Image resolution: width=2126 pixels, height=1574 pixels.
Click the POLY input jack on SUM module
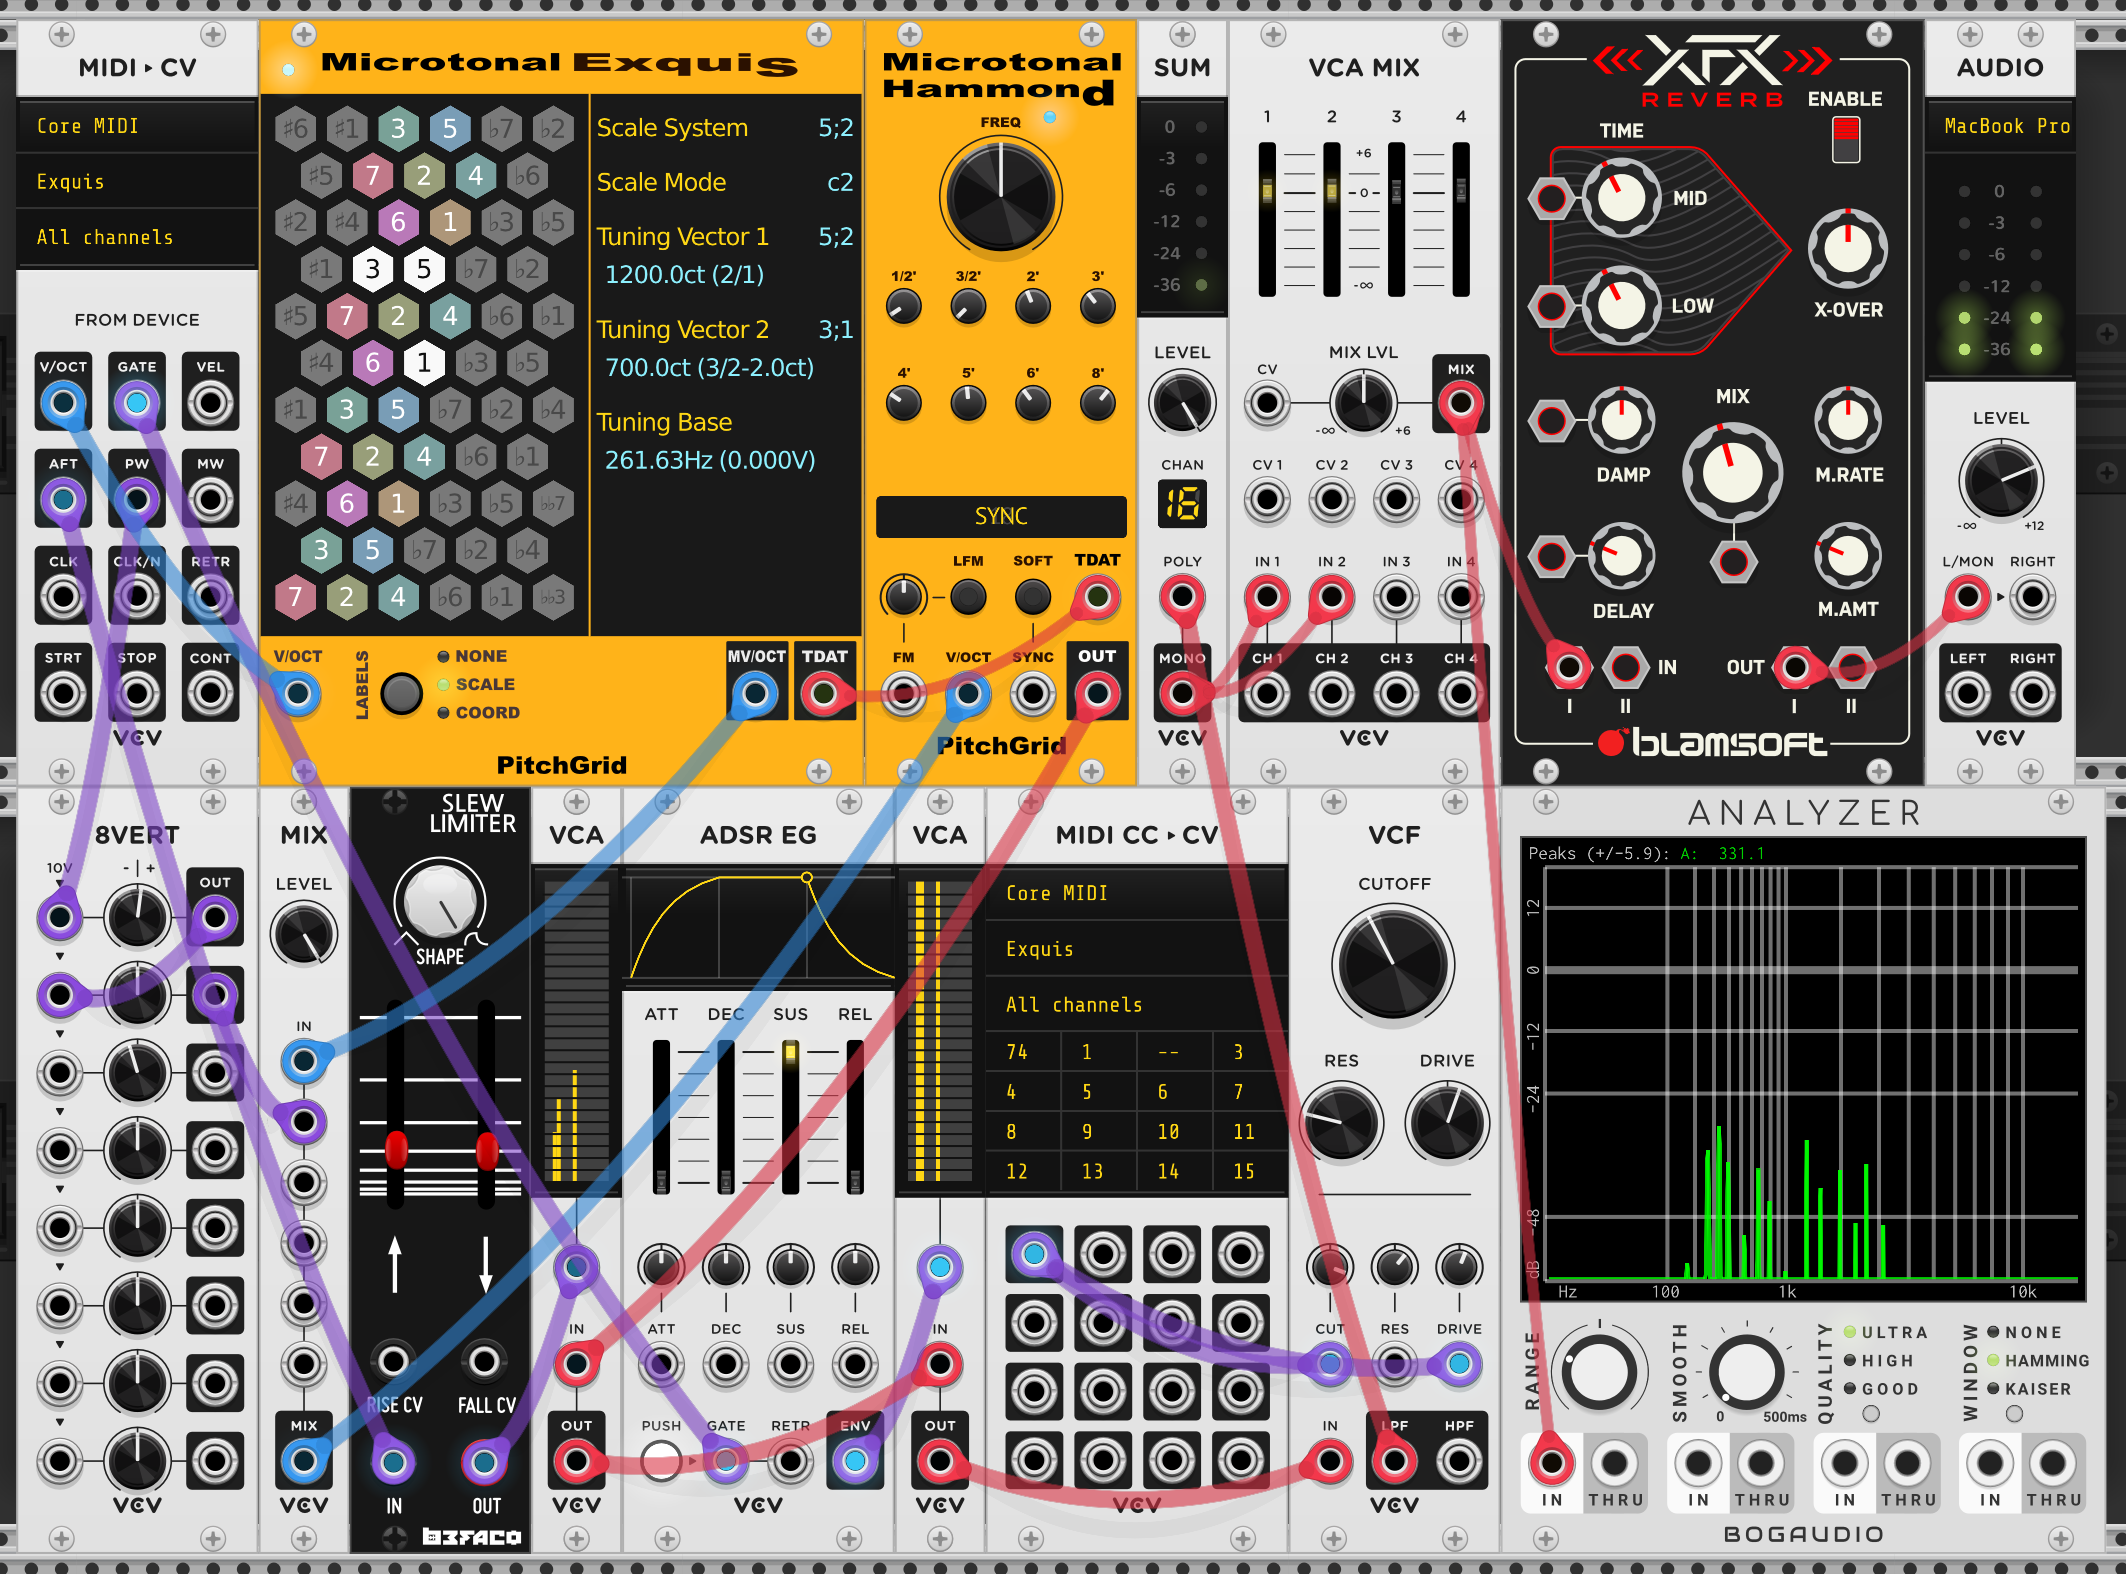click(1182, 597)
